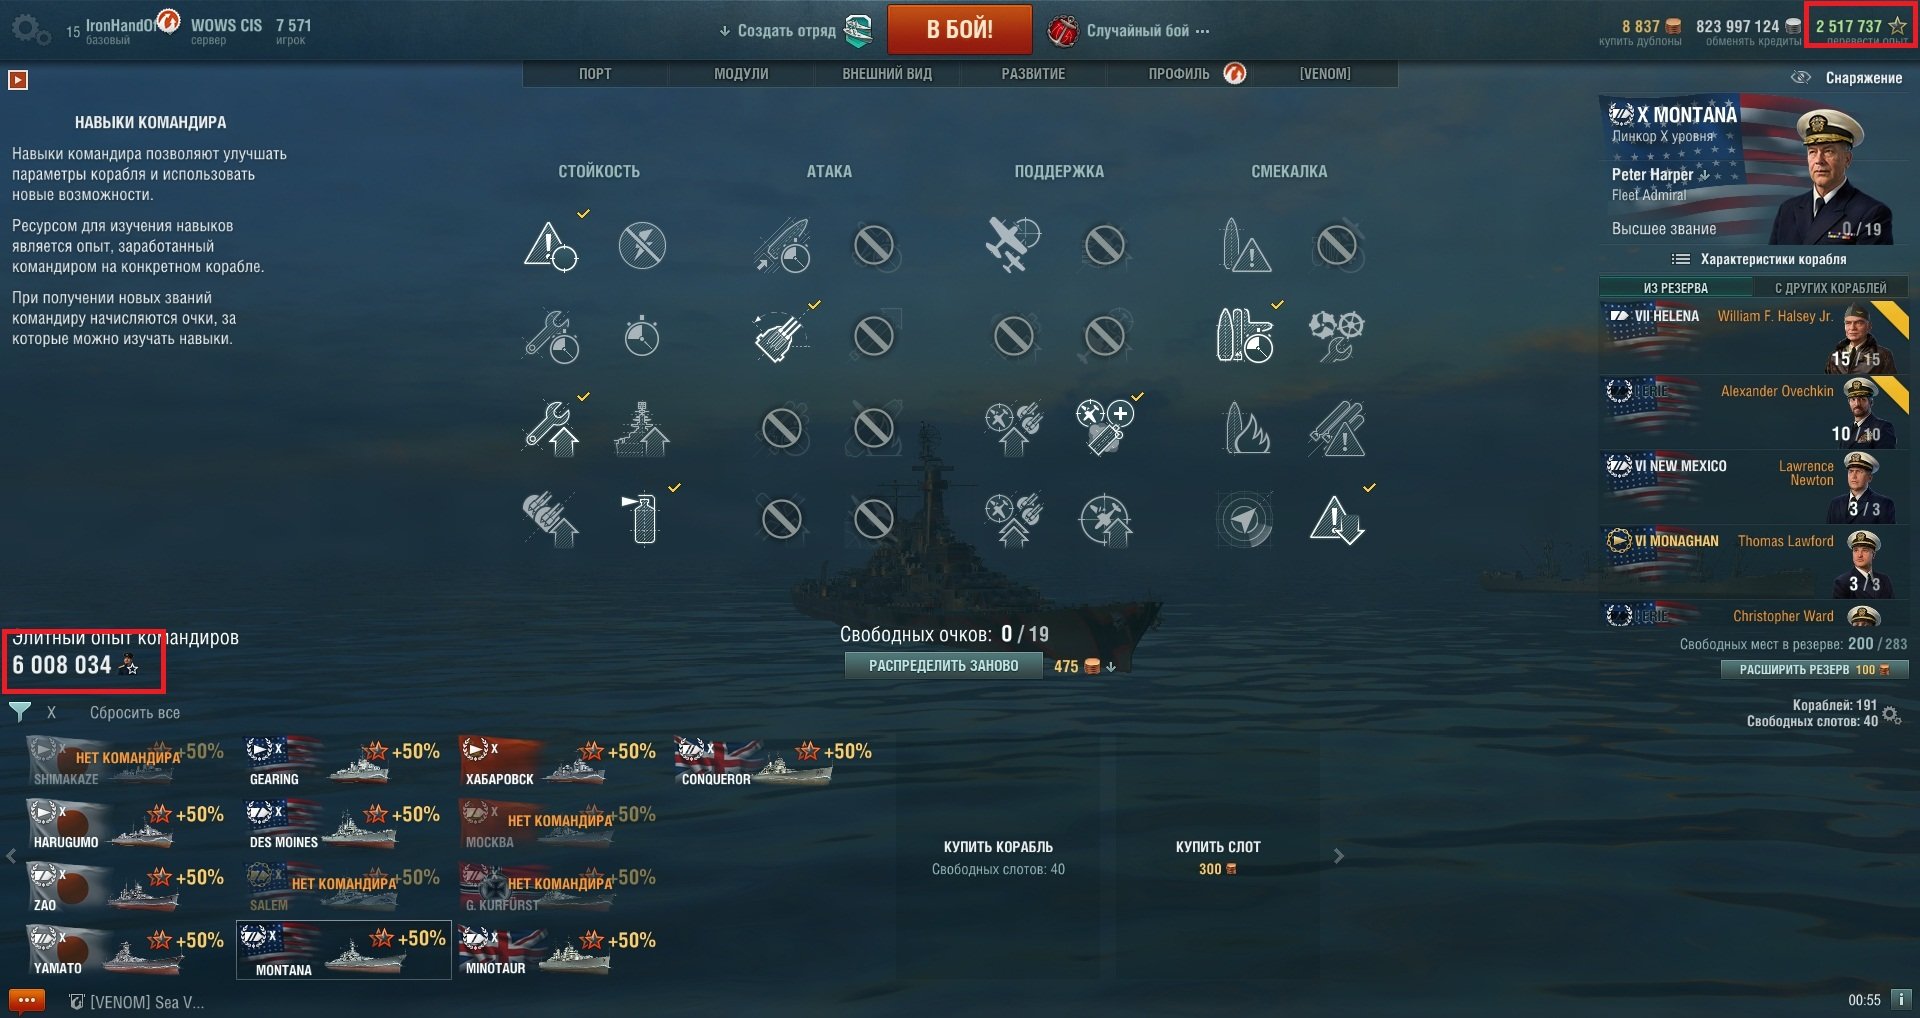Expand the Случайный бой battle type selector
The image size is (1920, 1018).
pyautogui.click(x=1129, y=31)
